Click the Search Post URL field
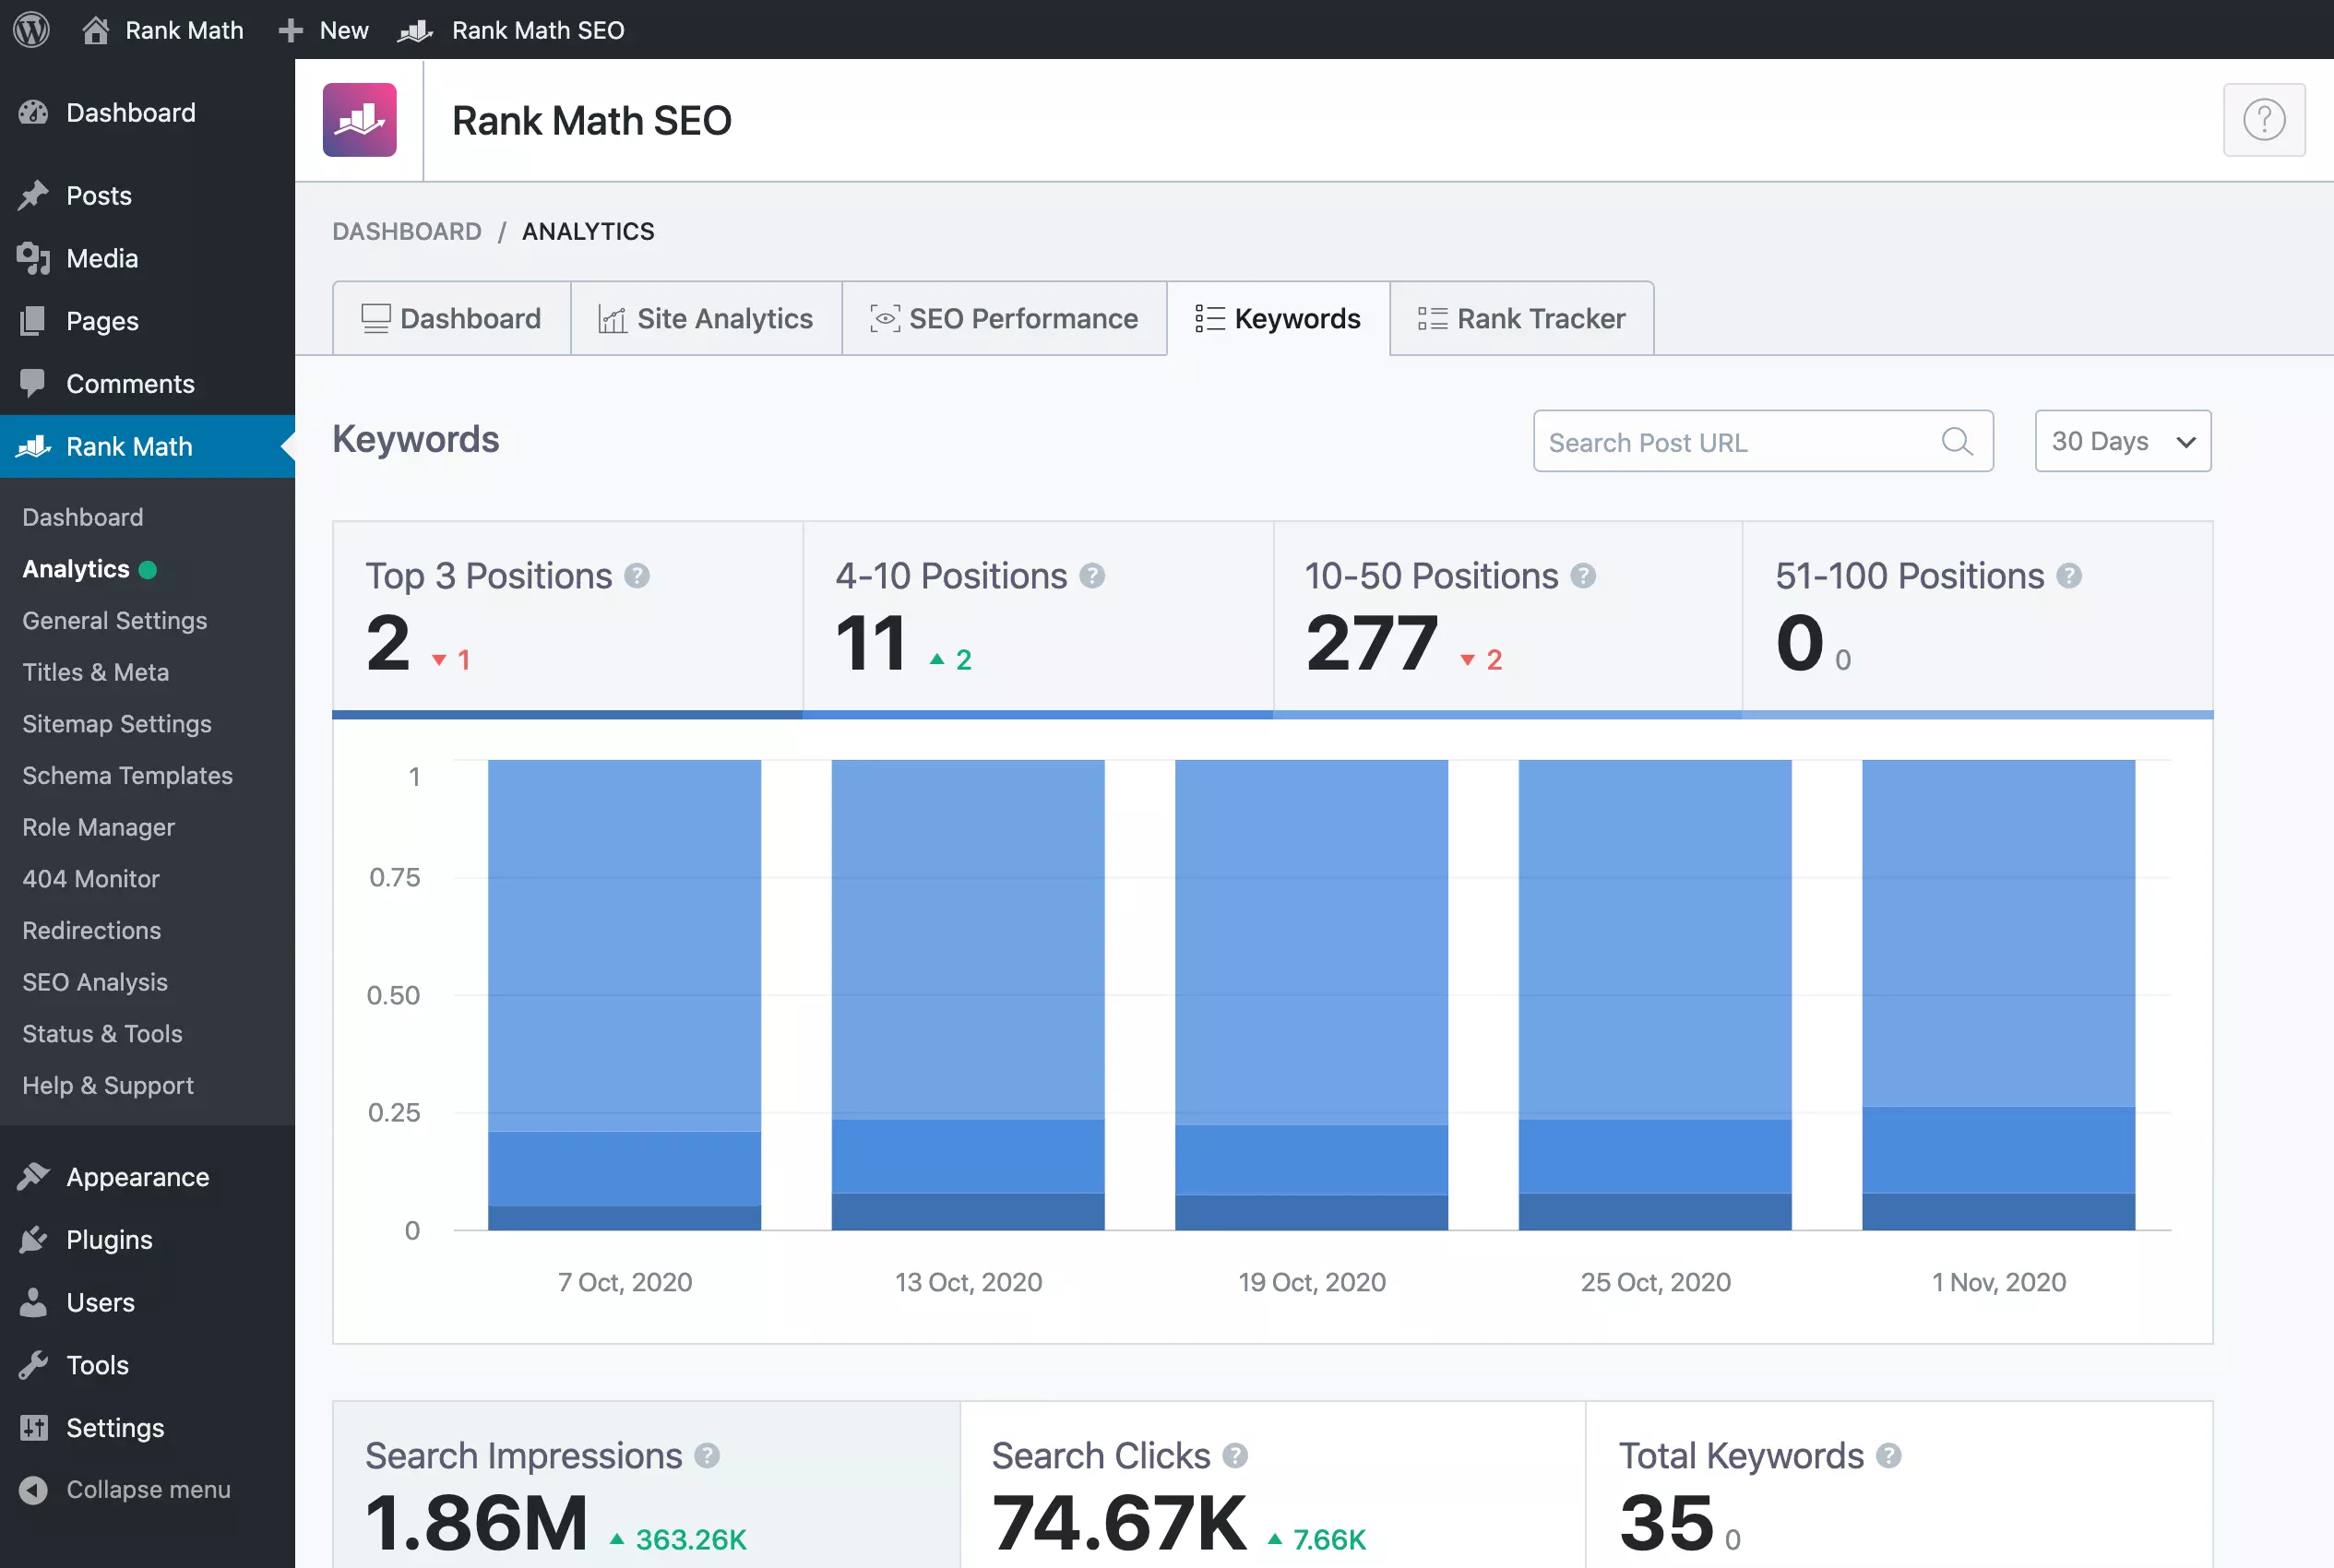The width and height of the screenshot is (2334, 1568). (1735, 441)
